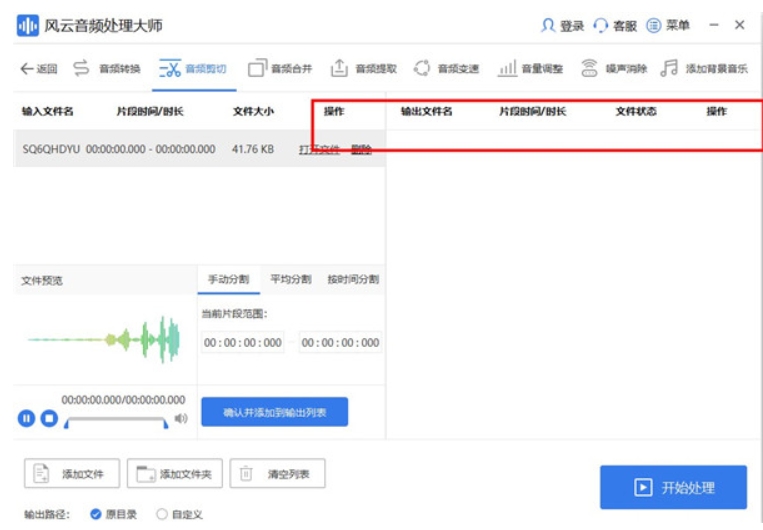Click the segment start time field

(x=243, y=343)
